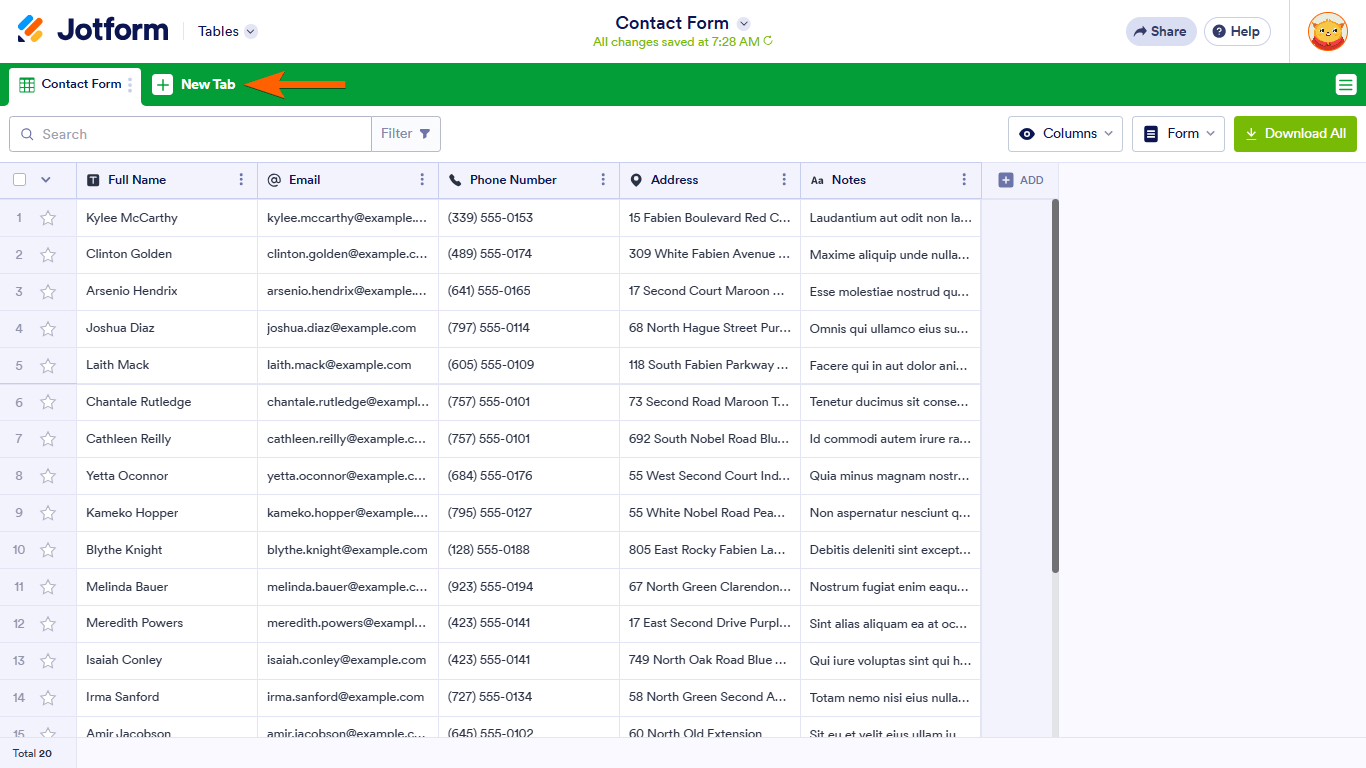Toggle the select all rows checkbox
The image size is (1366, 768).
point(20,180)
